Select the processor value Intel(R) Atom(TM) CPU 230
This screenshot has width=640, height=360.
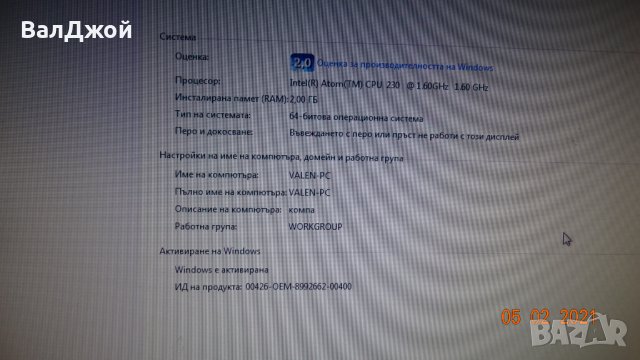(x=389, y=85)
